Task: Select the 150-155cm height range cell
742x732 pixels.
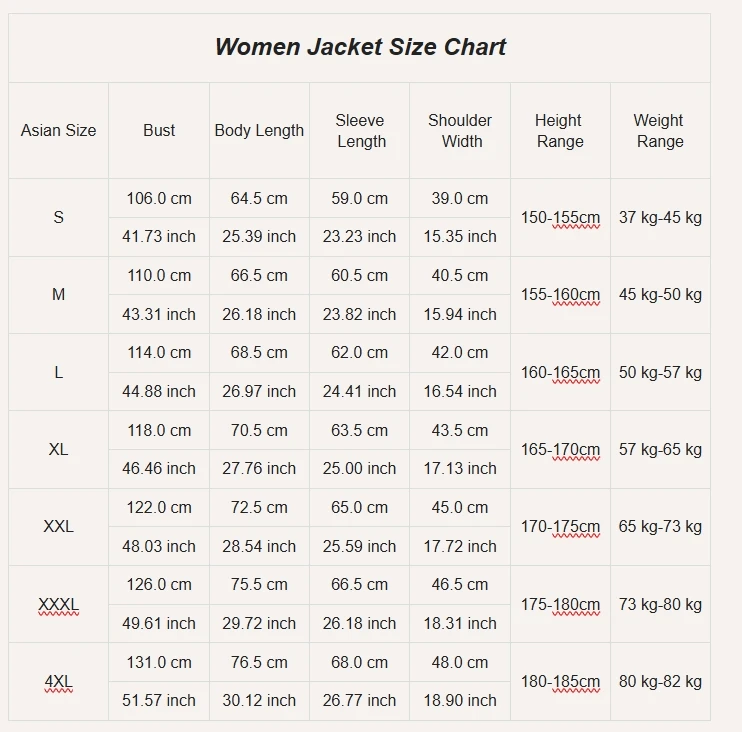Action: 560,217
